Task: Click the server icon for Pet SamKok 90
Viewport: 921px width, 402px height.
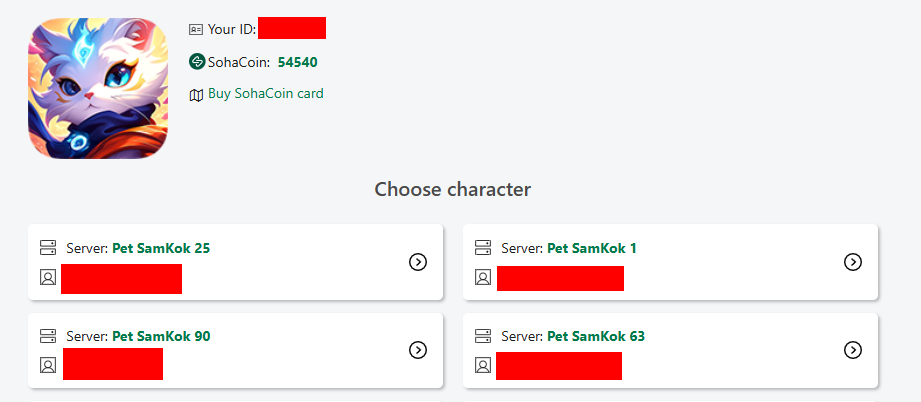Action: pos(48,336)
